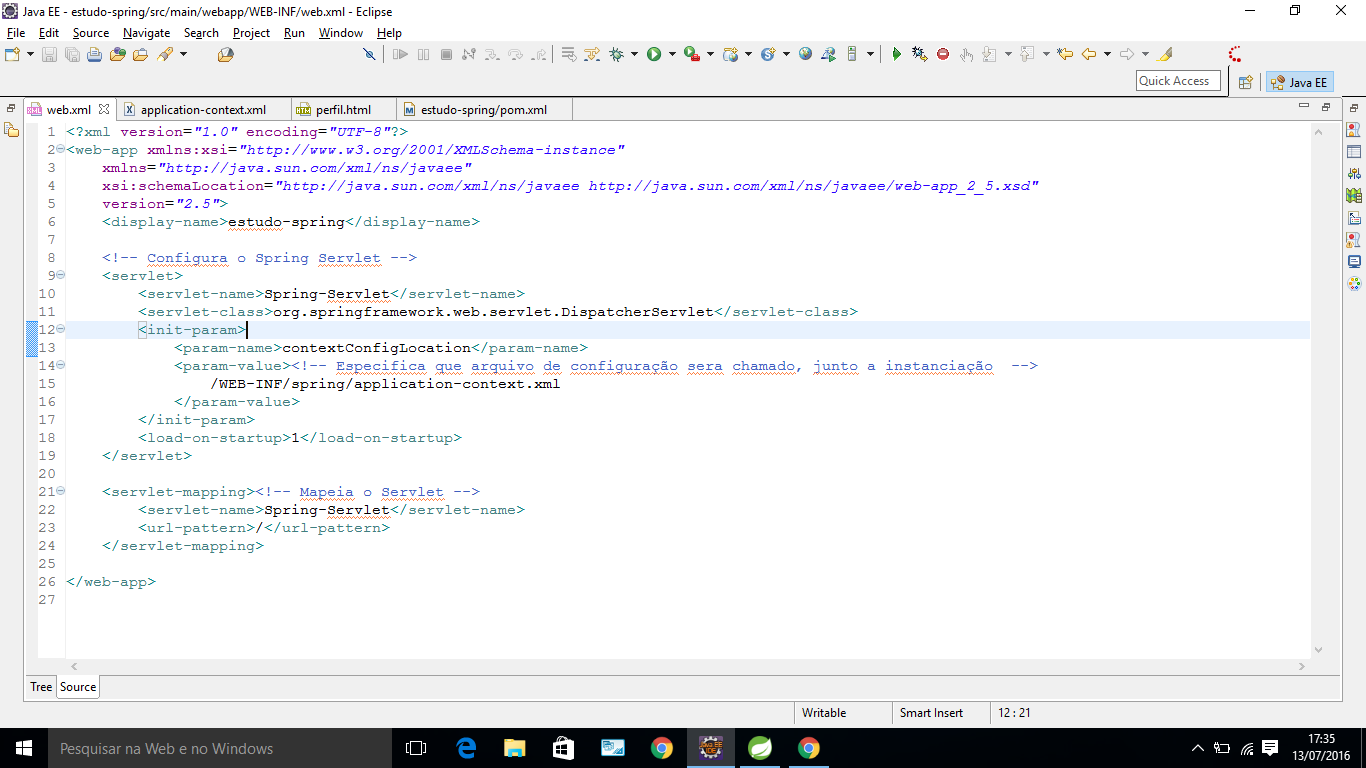The image size is (1366, 768).
Task: Restore the left minimized view stack
Action: click(11, 107)
